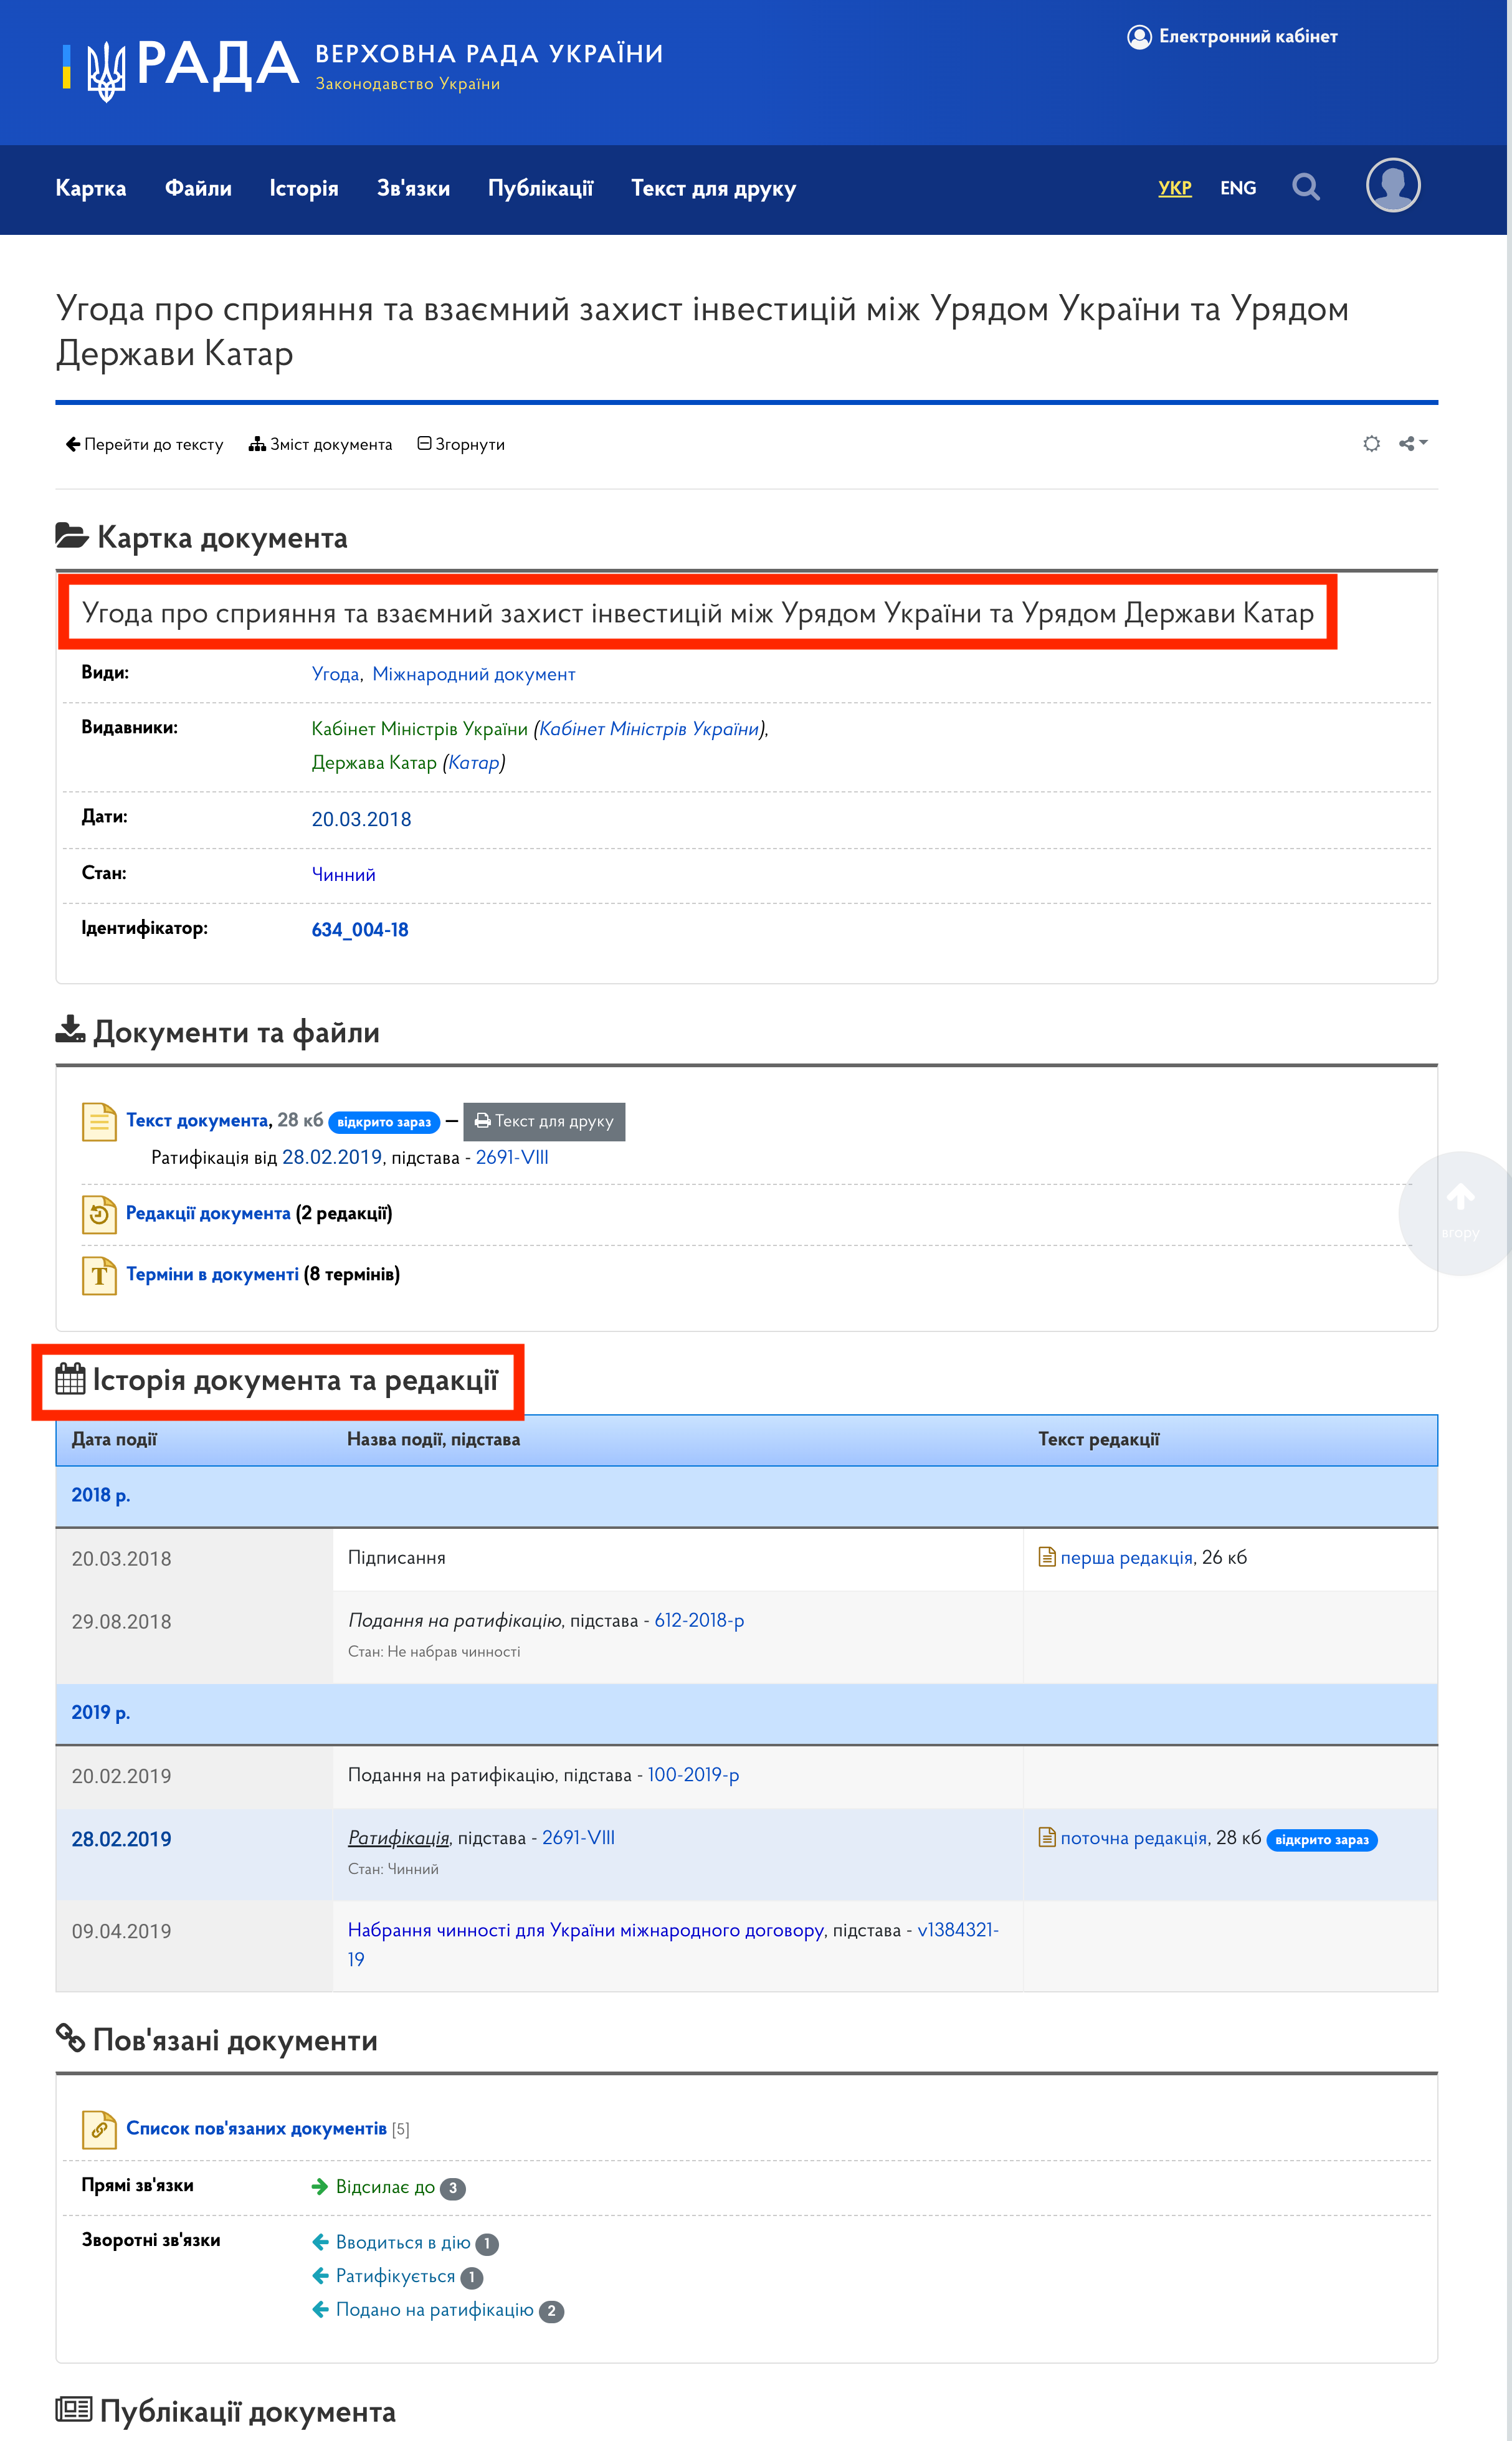Click download icon by Документи та файли

coord(70,1029)
